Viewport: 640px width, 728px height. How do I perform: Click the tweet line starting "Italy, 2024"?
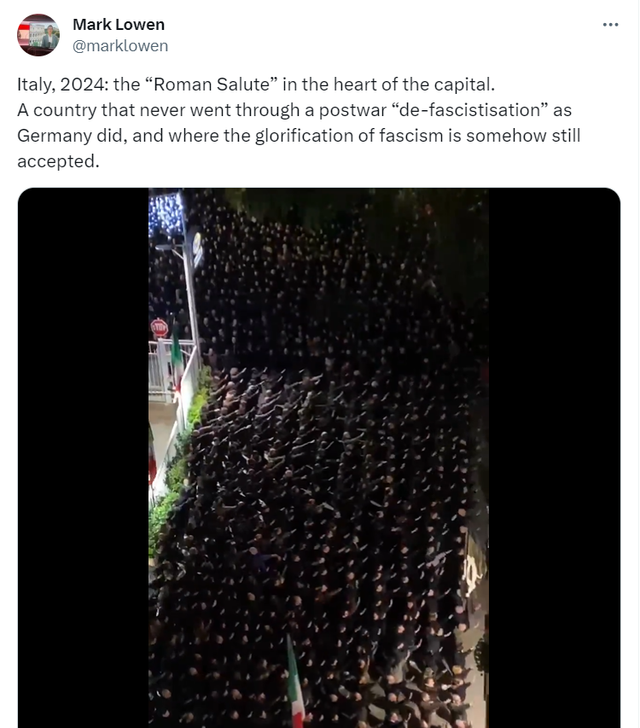(256, 84)
